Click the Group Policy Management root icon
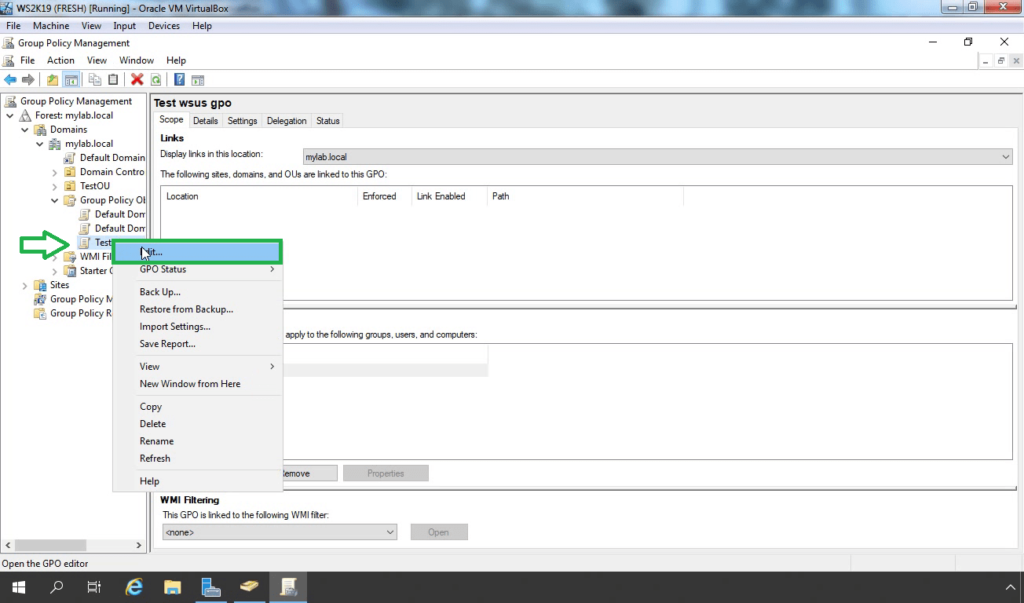The height and width of the screenshot is (603, 1024). click(x=10, y=101)
